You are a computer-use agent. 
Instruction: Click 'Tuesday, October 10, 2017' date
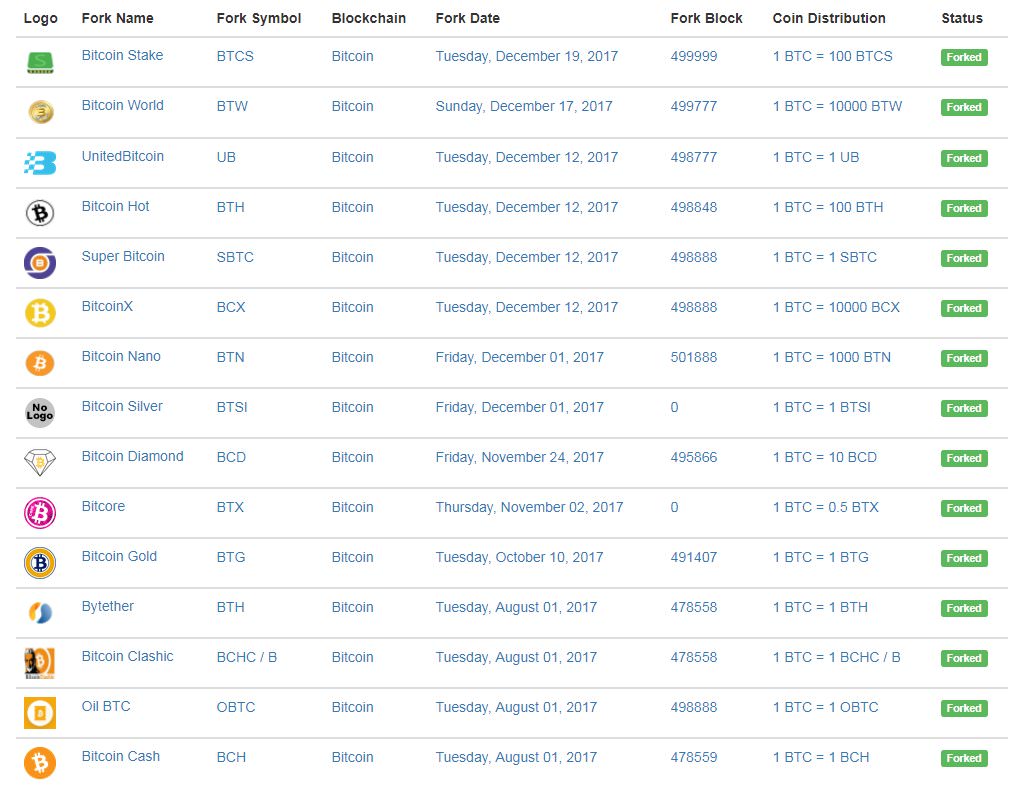520,557
